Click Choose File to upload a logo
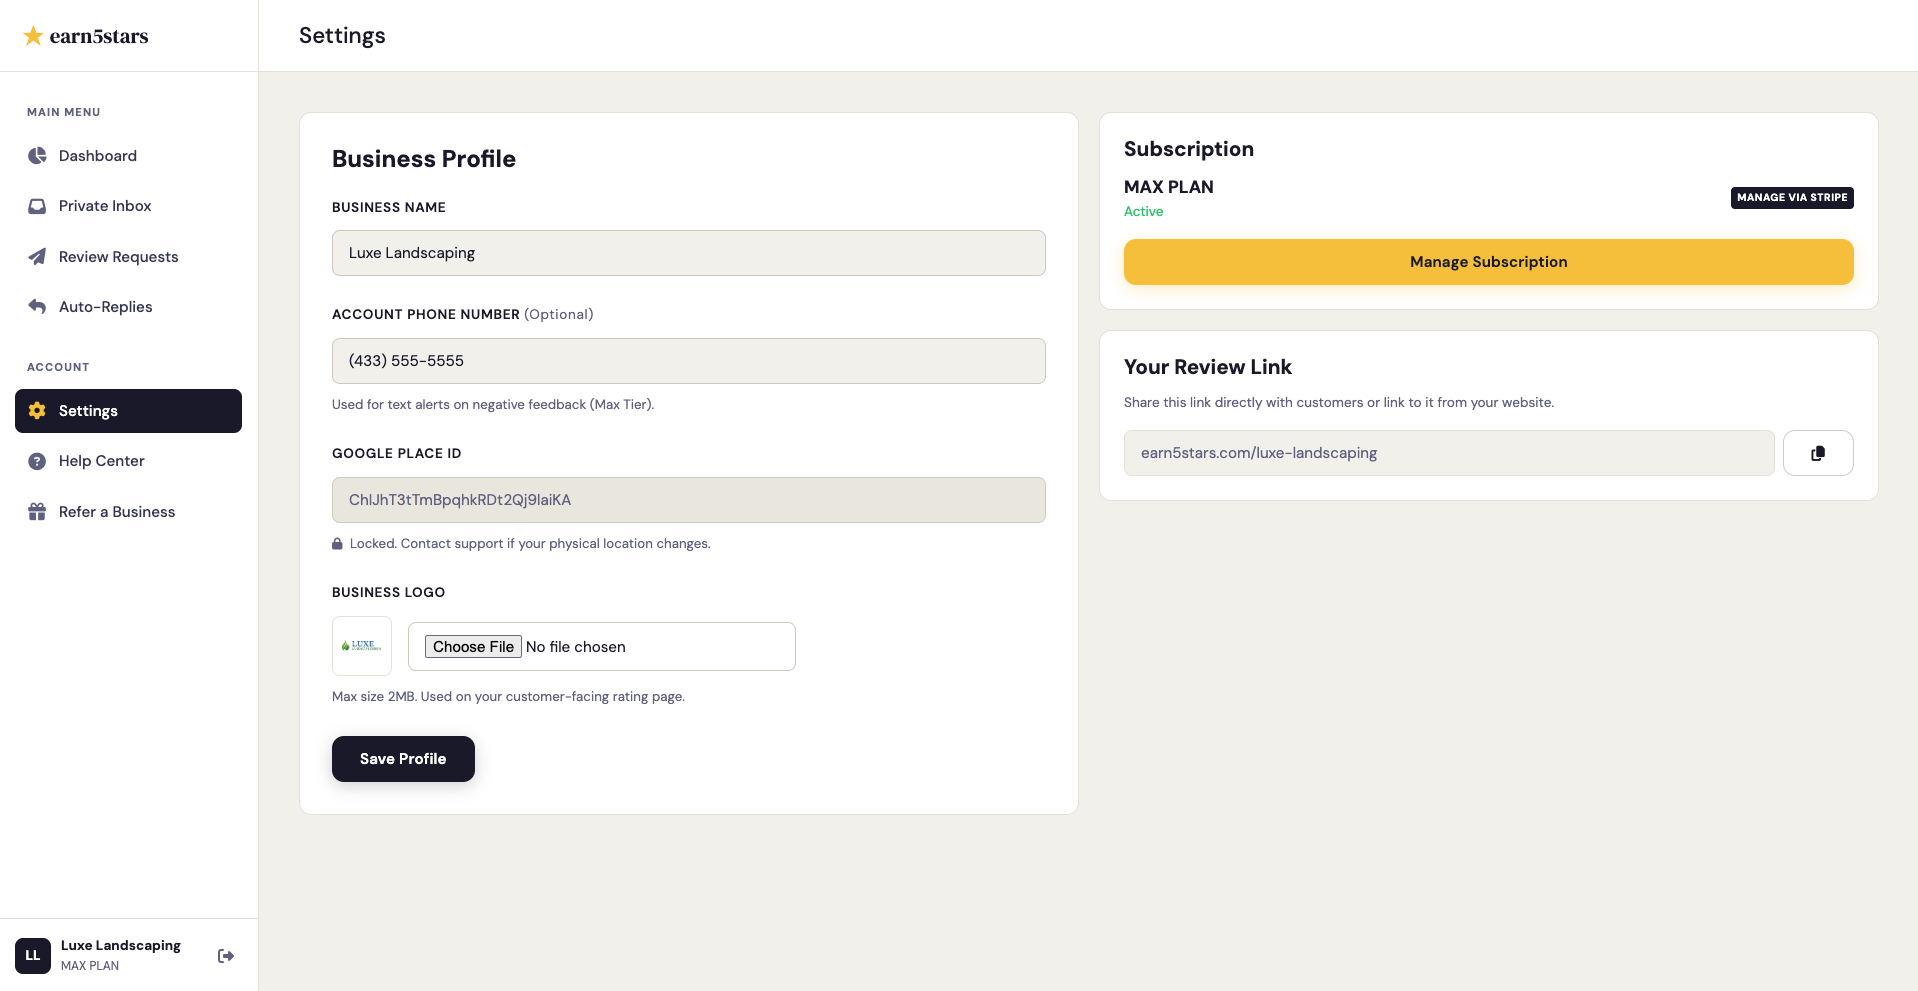 click(472, 646)
